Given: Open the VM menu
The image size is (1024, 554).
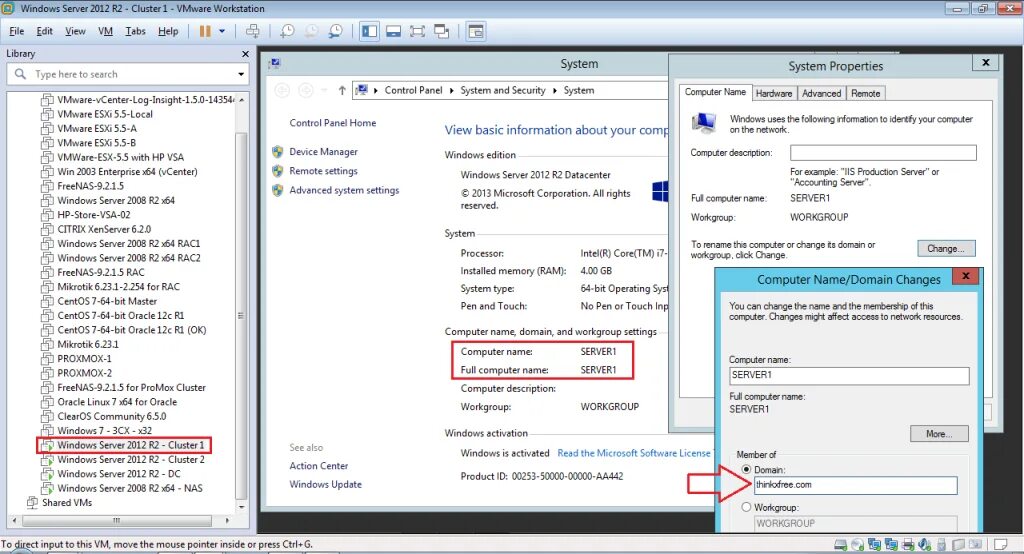Looking at the screenshot, I should tap(105, 31).
